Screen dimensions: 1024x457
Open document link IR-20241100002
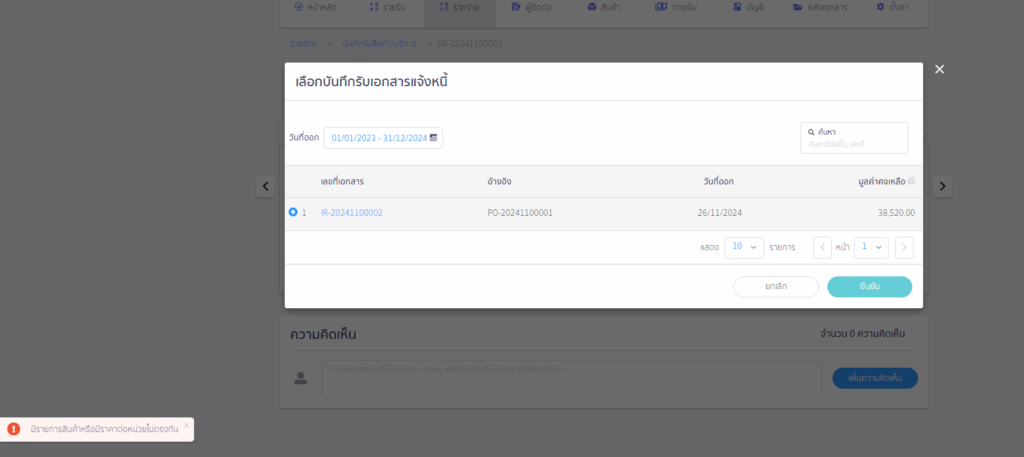point(352,213)
